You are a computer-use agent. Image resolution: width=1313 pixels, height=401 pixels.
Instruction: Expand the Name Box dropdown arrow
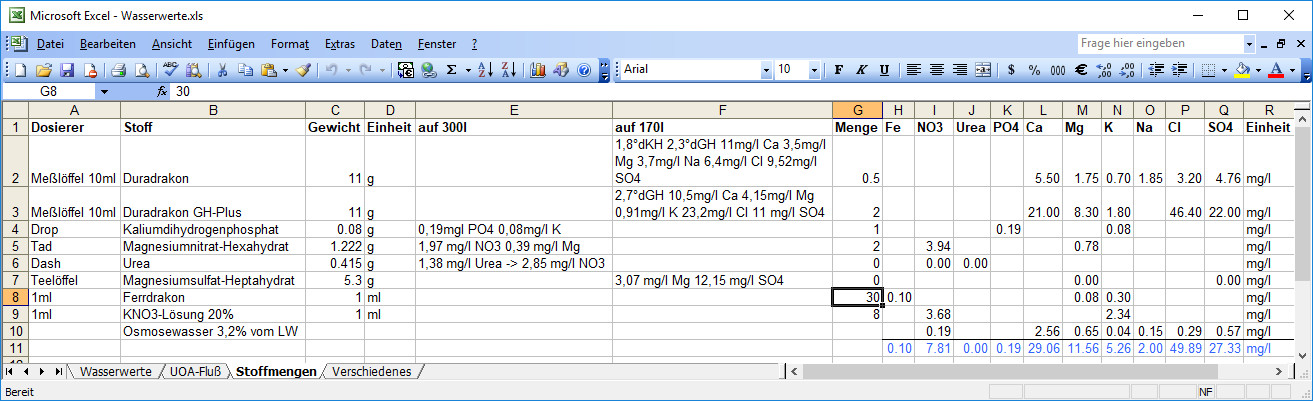(x=105, y=91)
